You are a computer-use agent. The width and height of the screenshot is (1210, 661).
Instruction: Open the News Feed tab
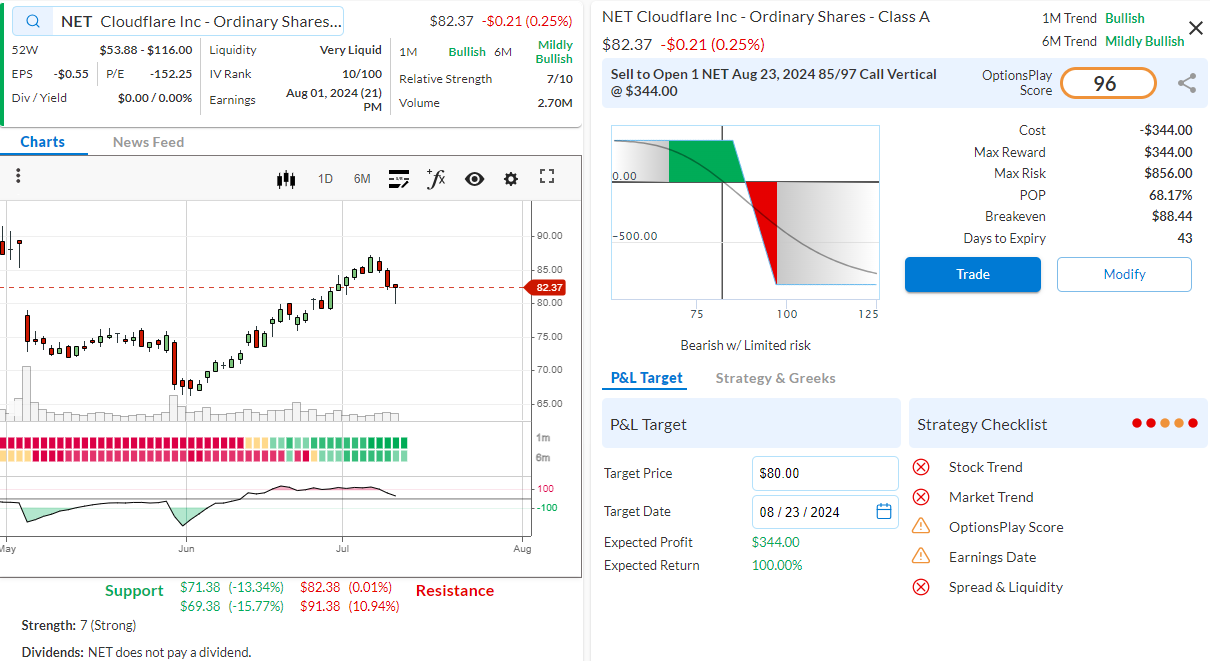pyautogui.click(x=148, y=142)
